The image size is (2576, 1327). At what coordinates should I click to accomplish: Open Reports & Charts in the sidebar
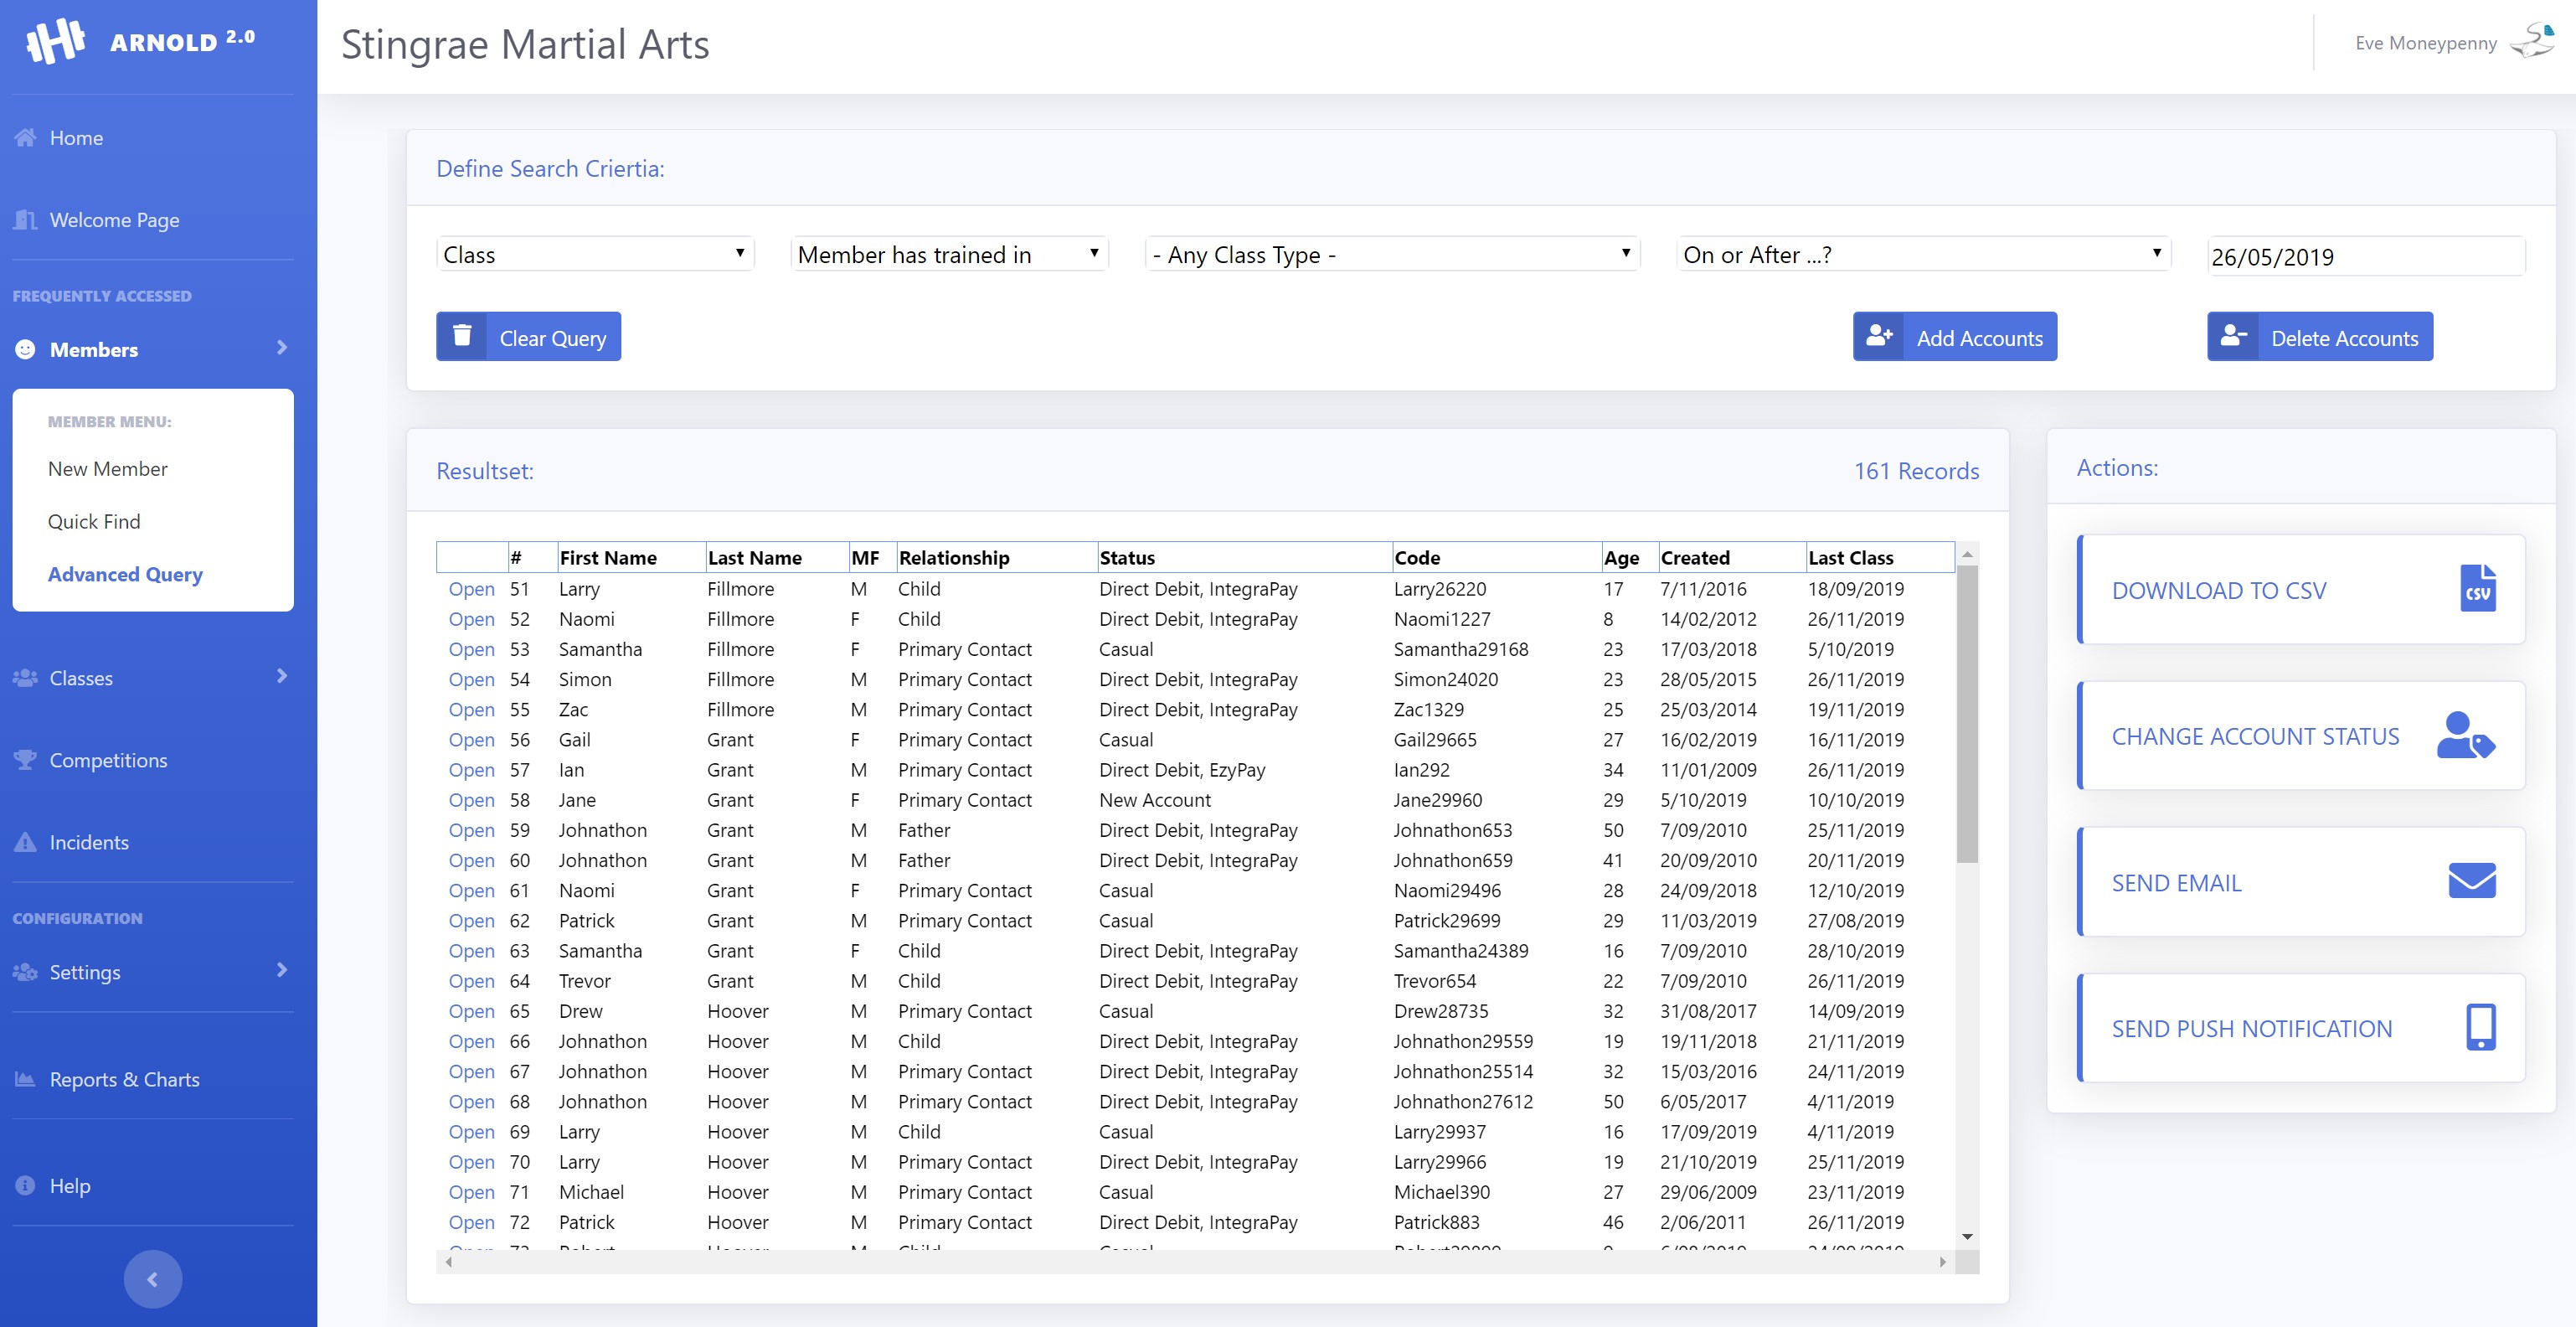124,1079
